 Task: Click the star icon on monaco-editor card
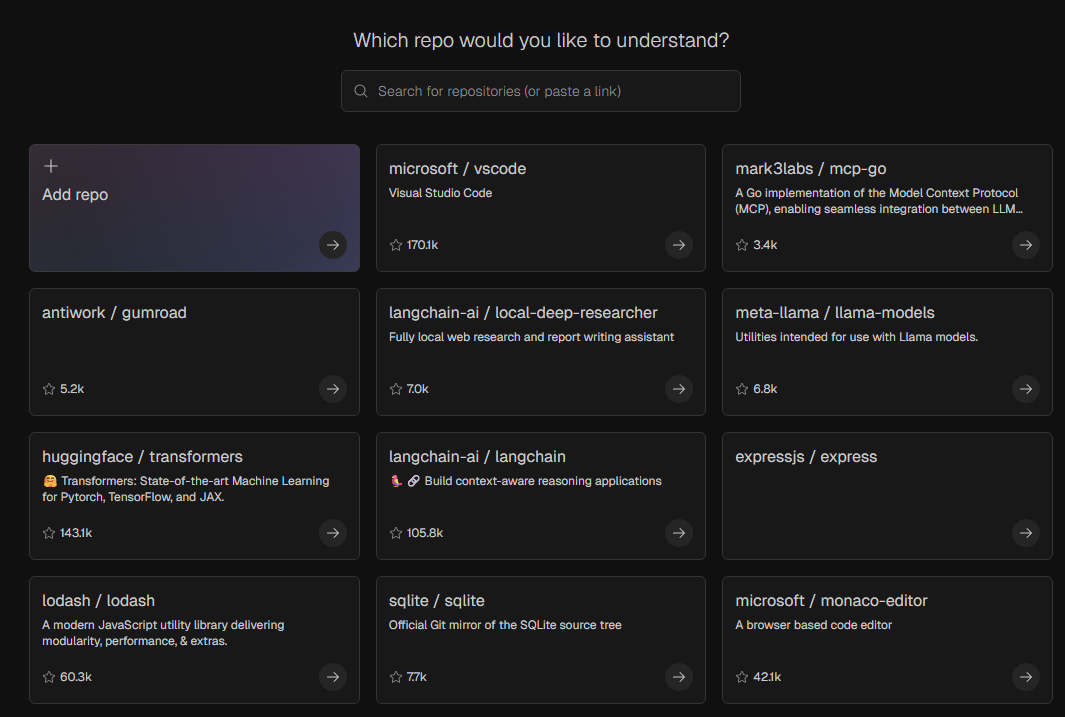[x=742, y=677]
